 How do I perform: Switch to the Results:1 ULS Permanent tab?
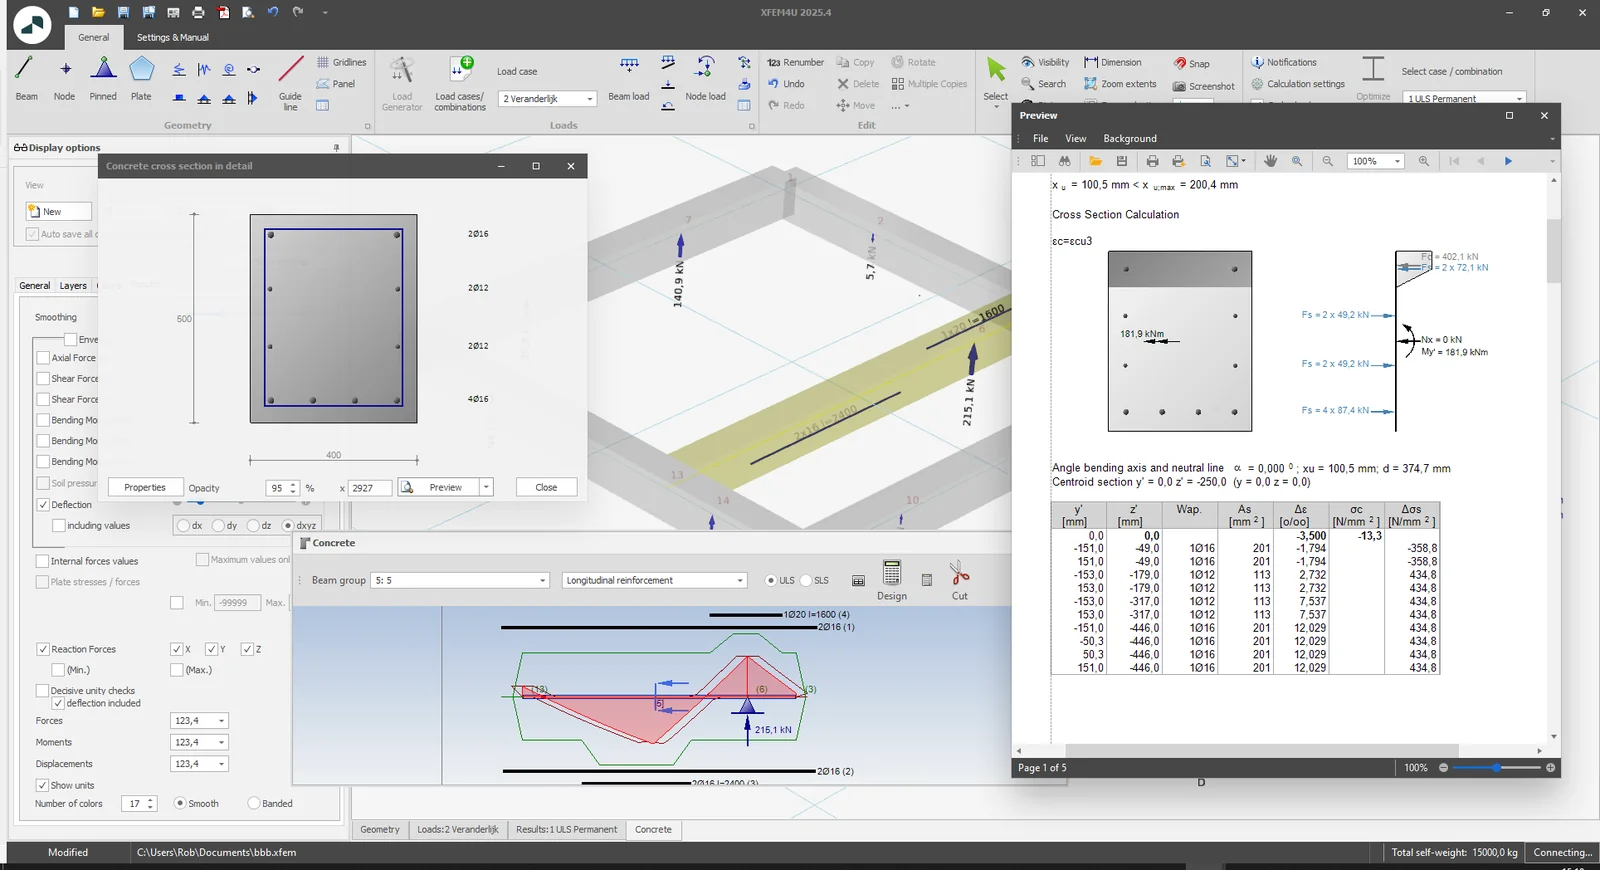(567, 829)
